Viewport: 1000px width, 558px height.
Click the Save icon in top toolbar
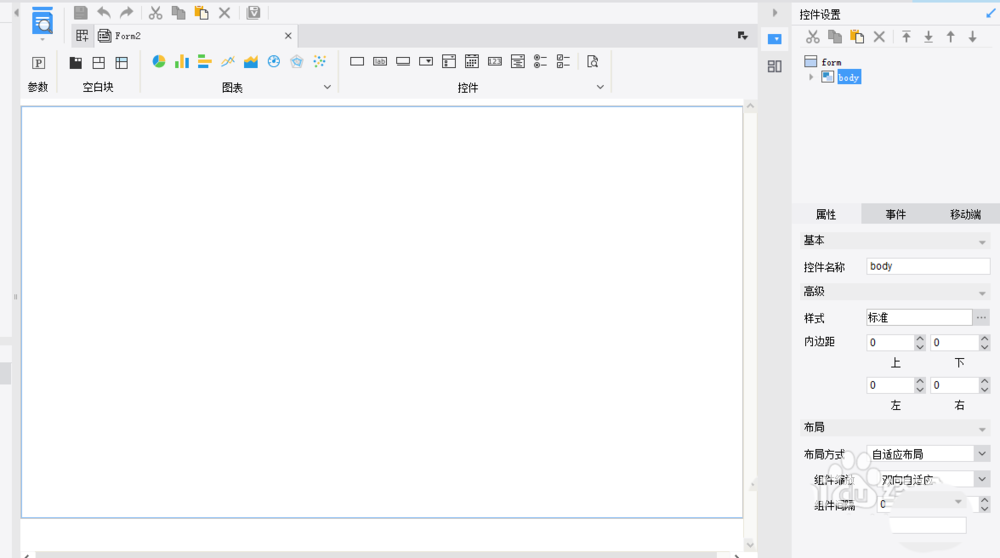tap(81, 13)
